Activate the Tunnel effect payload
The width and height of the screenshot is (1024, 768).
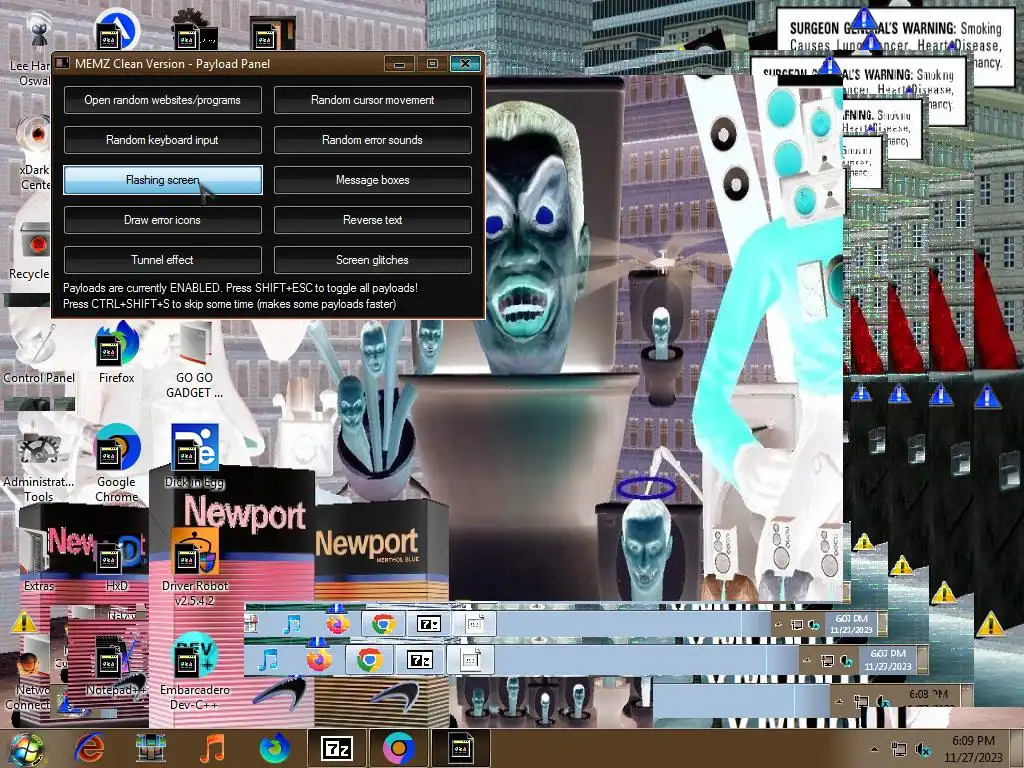tap(163, 260)
